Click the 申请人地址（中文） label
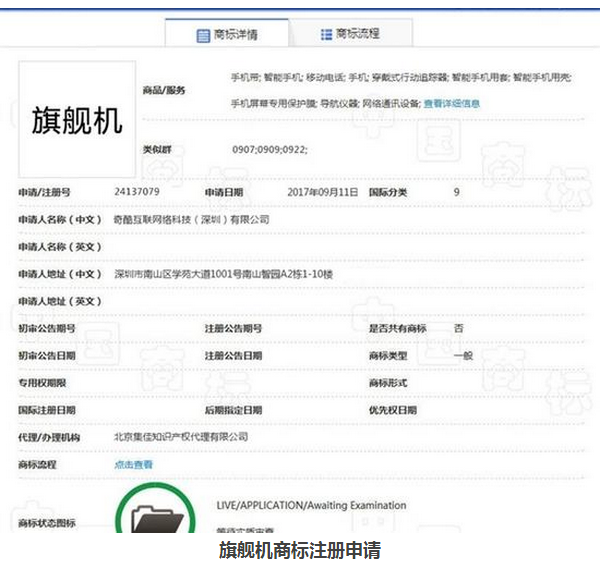Image resolution: width=602 pixels, height=572 pixels. 60,274
